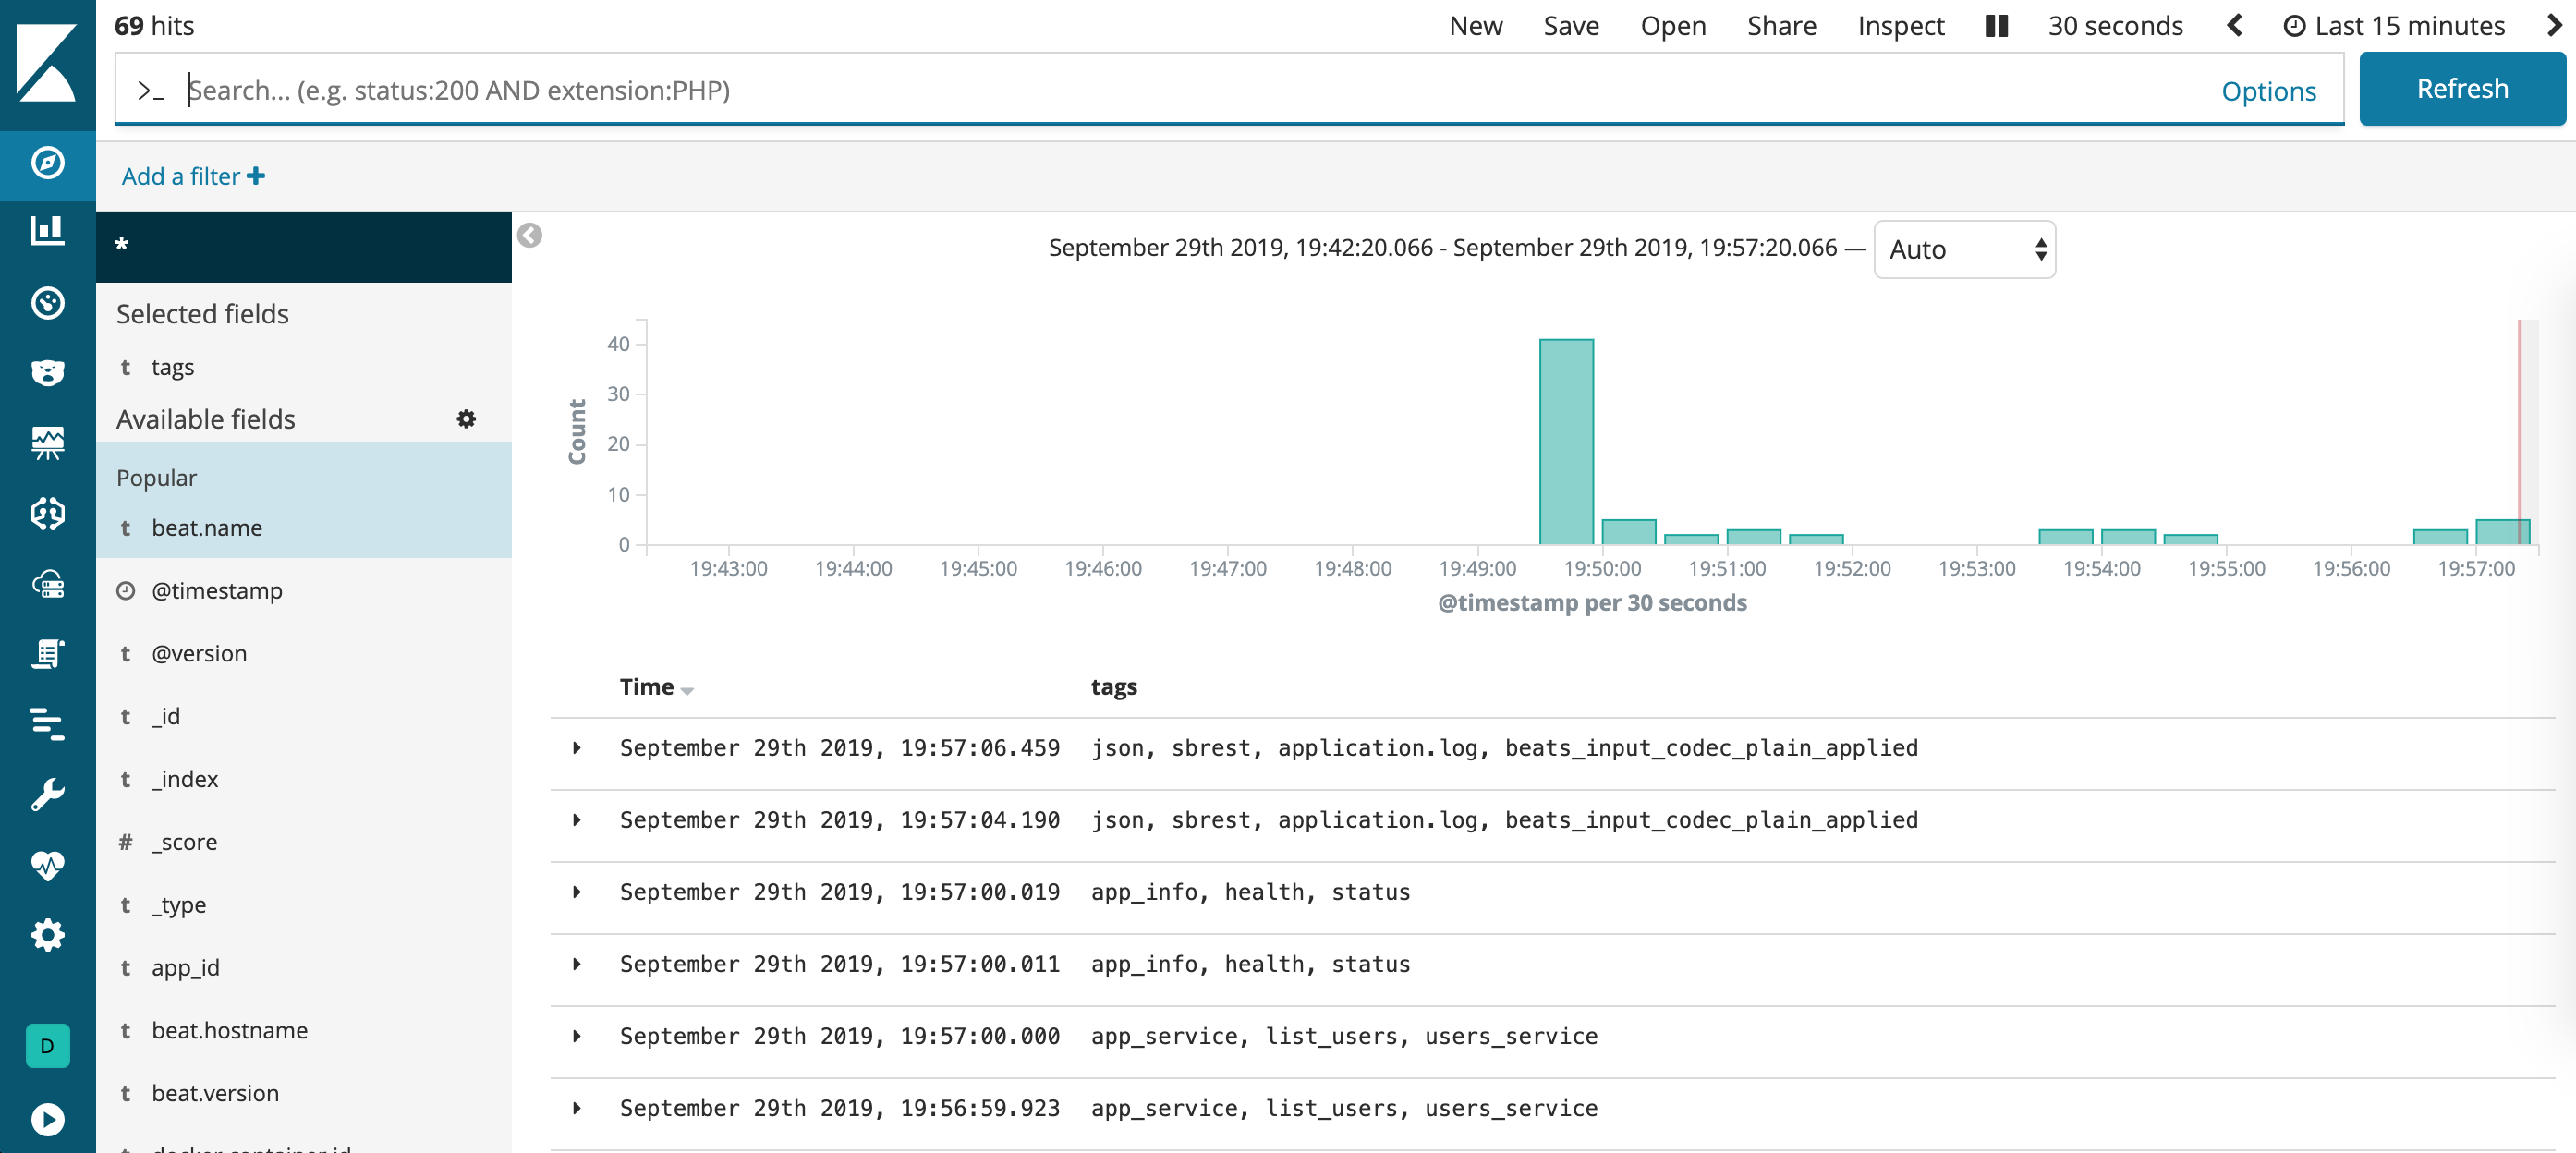Click the Refresh button
This screenshot has width=2576, height=1153.
coord(2461,89)
